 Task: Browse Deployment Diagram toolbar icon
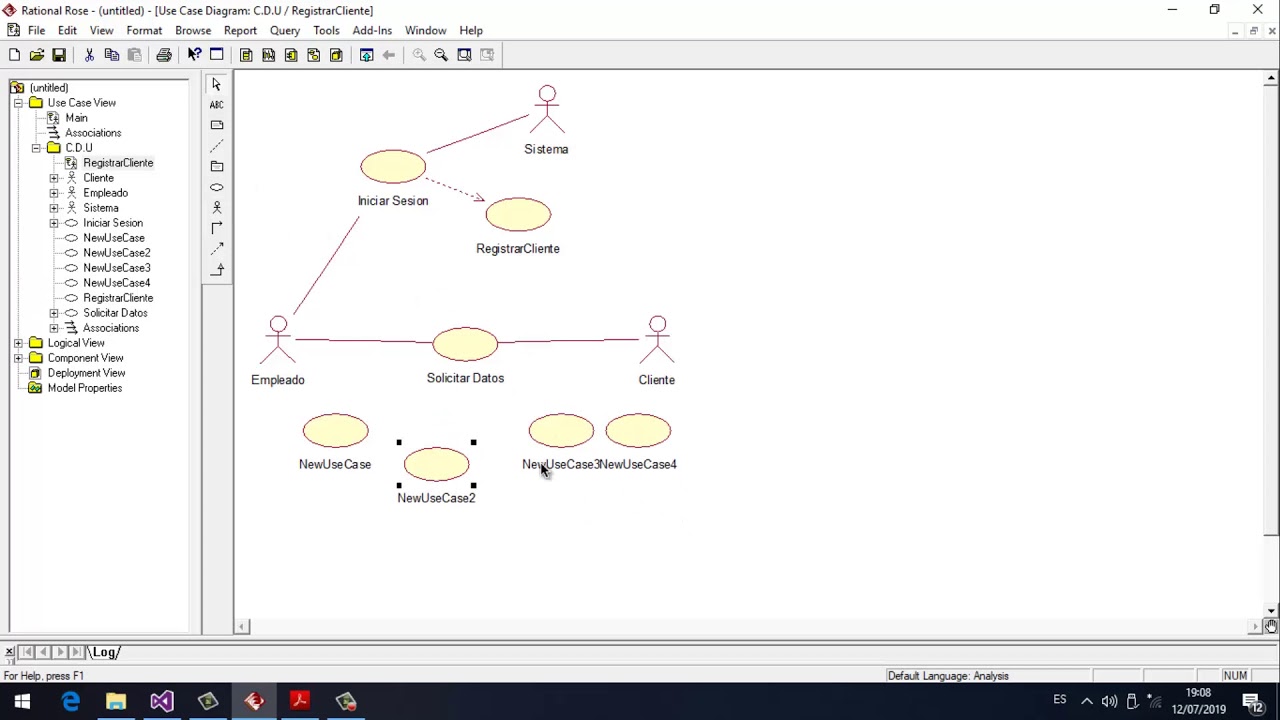(336, 55)
